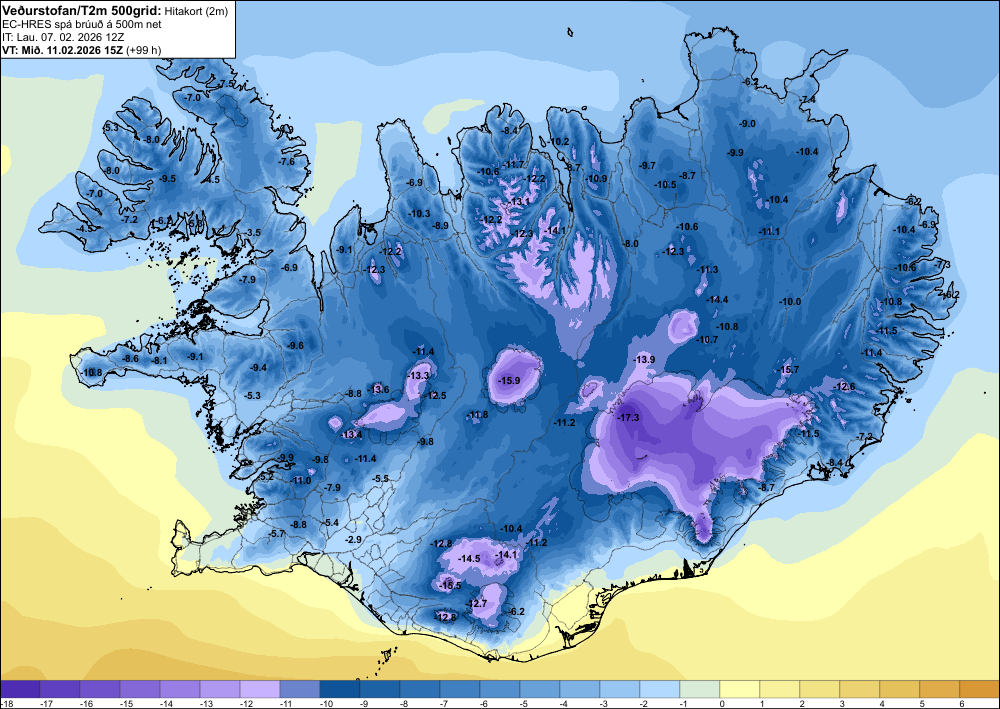1000x709 pixels.
Task: Click the -13.3 label on Langjökull
Action: 418,376
